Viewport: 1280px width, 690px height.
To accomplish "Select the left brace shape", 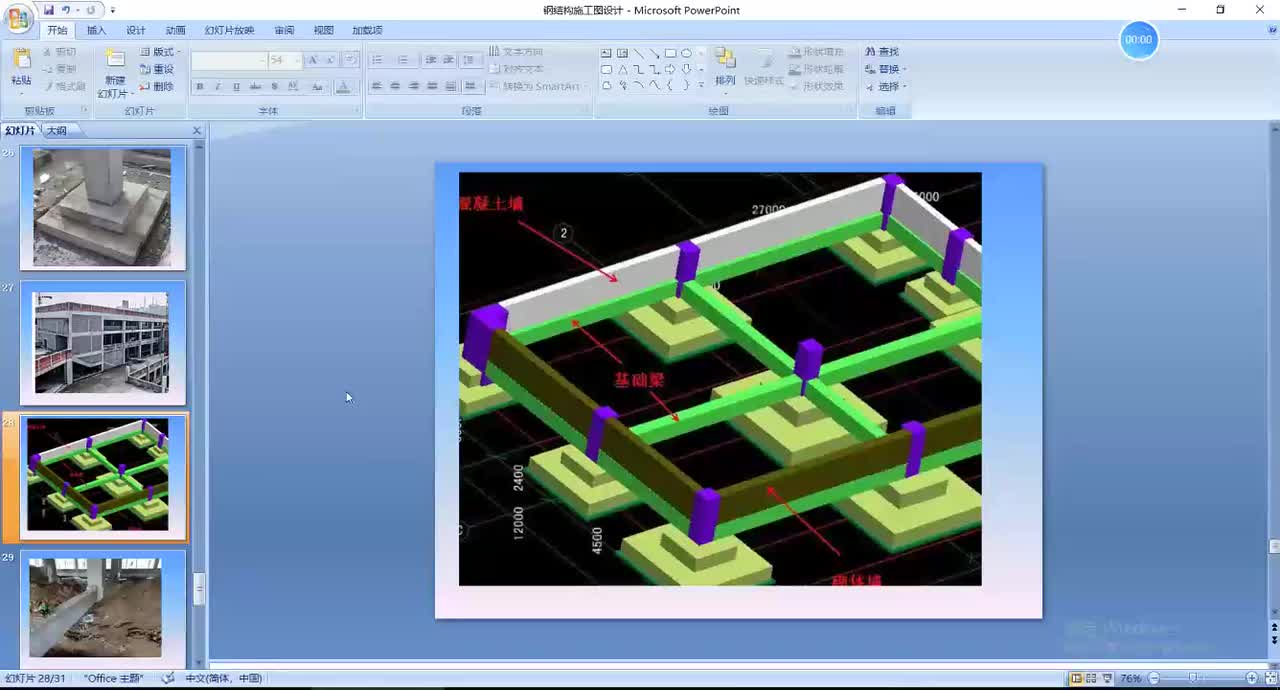I will pos(670,85).
